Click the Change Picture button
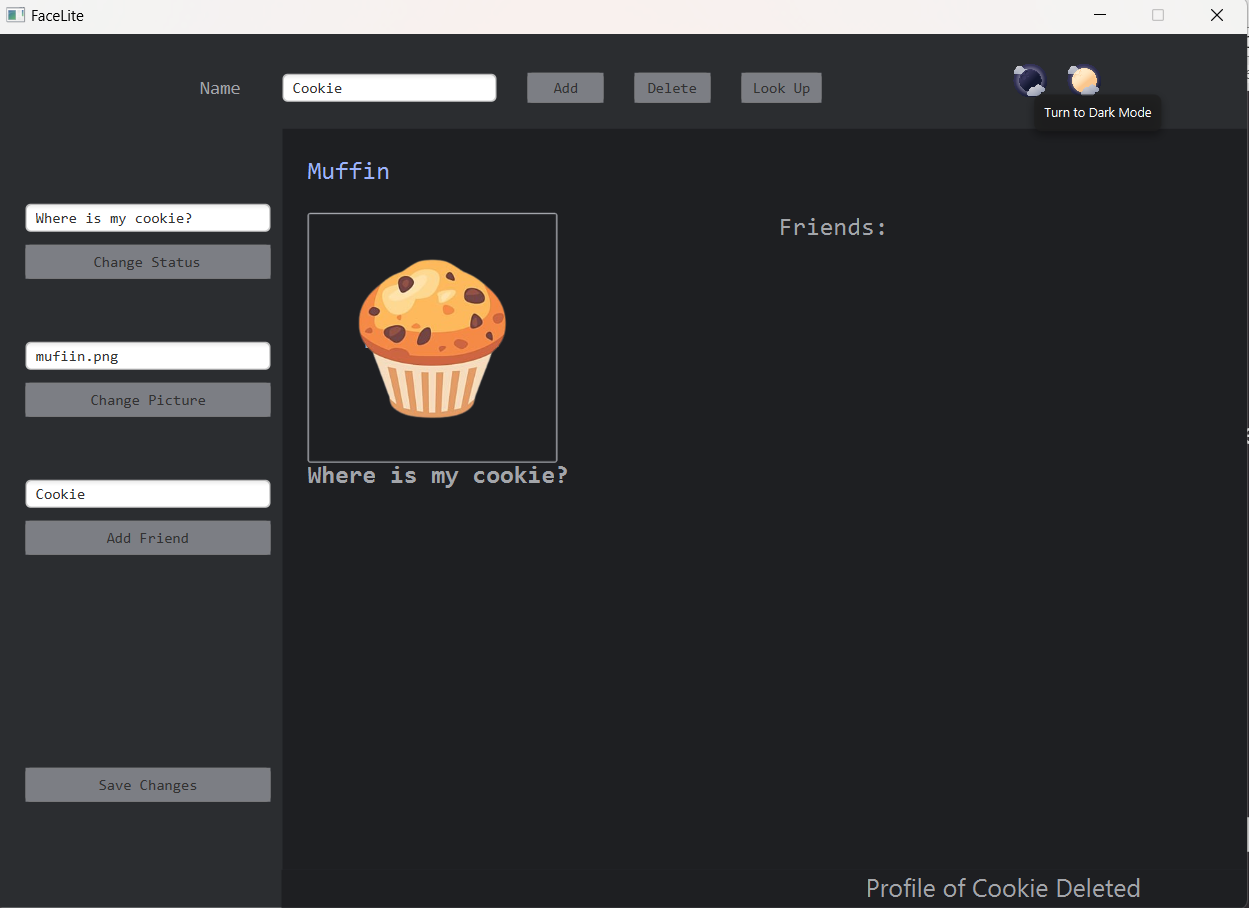 pyautogui.click(x=147, y=400)
